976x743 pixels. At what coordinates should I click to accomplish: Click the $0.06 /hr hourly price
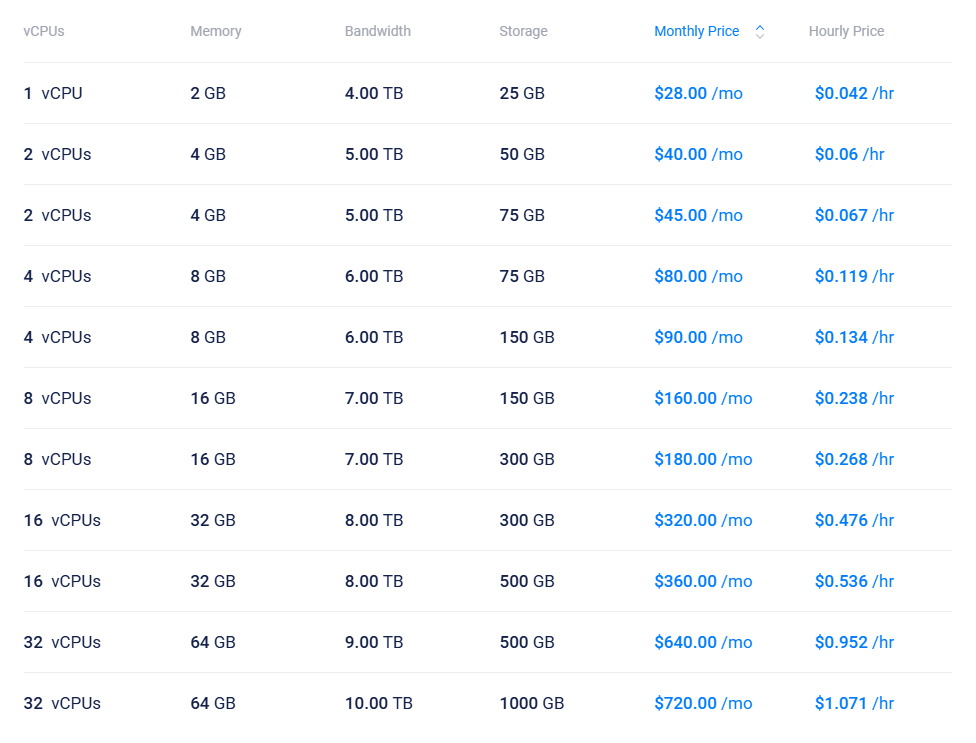(x=849, y=154)
